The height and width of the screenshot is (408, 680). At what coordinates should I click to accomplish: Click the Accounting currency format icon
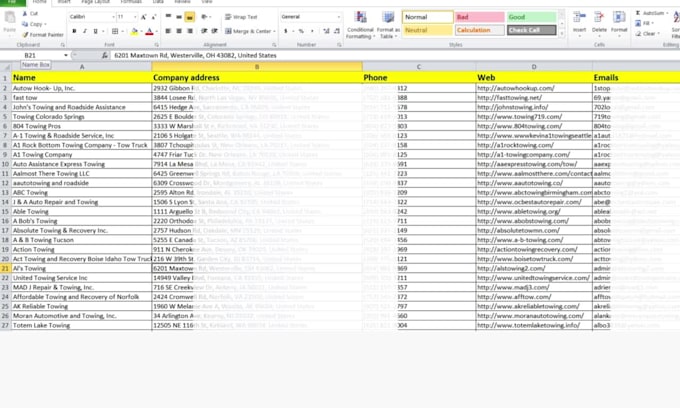pyautogui.click(x=285, y=31)
